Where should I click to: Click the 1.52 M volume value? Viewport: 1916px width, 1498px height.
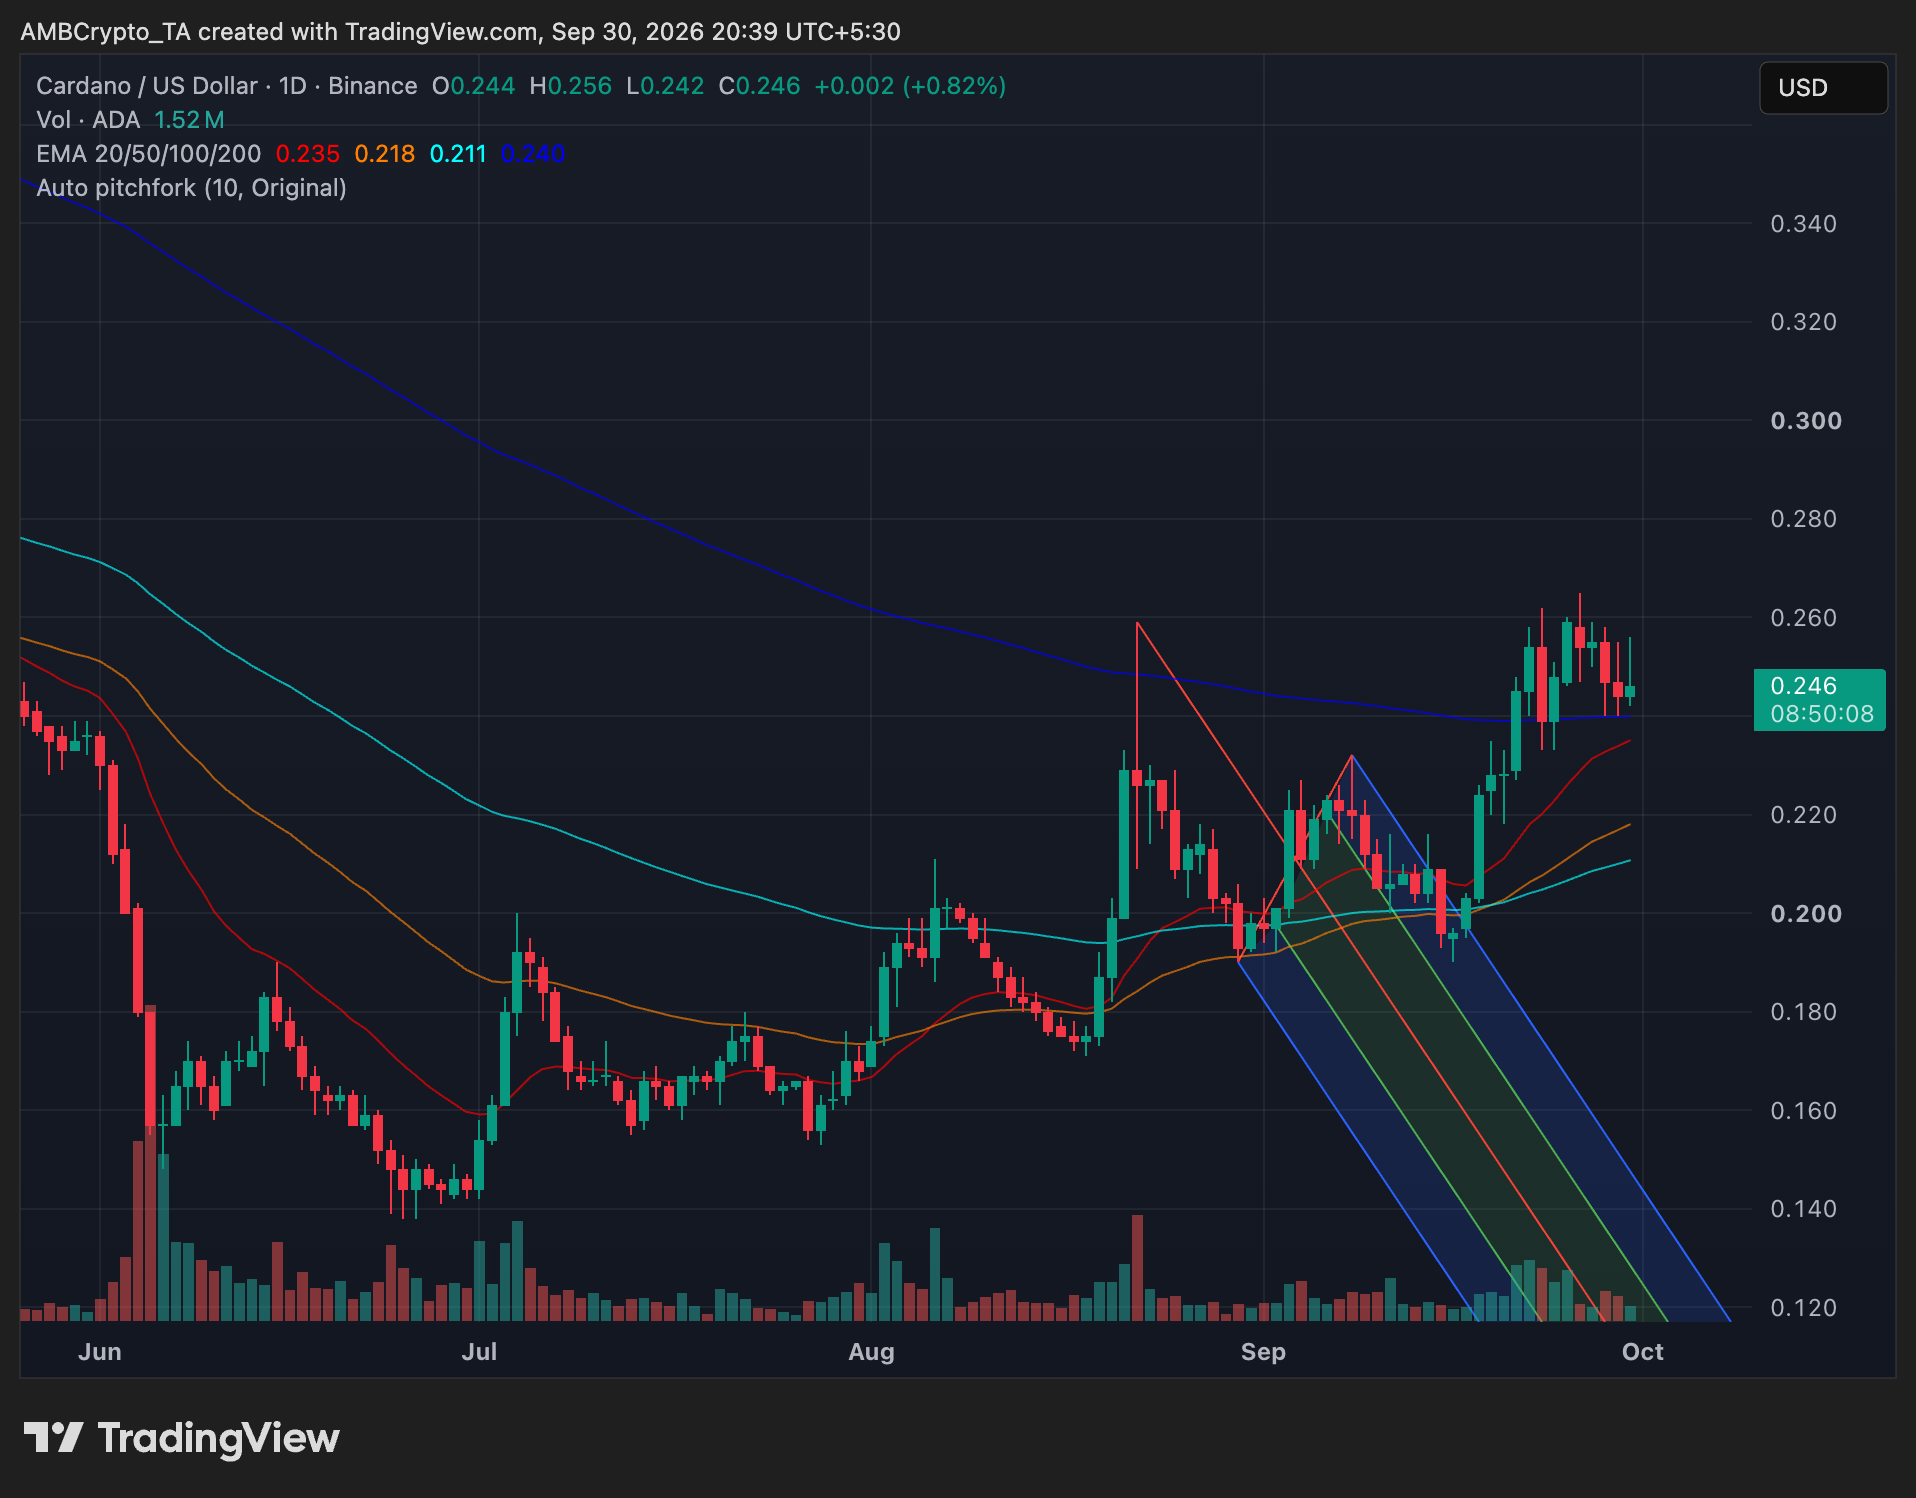click(x=189, y=120)
